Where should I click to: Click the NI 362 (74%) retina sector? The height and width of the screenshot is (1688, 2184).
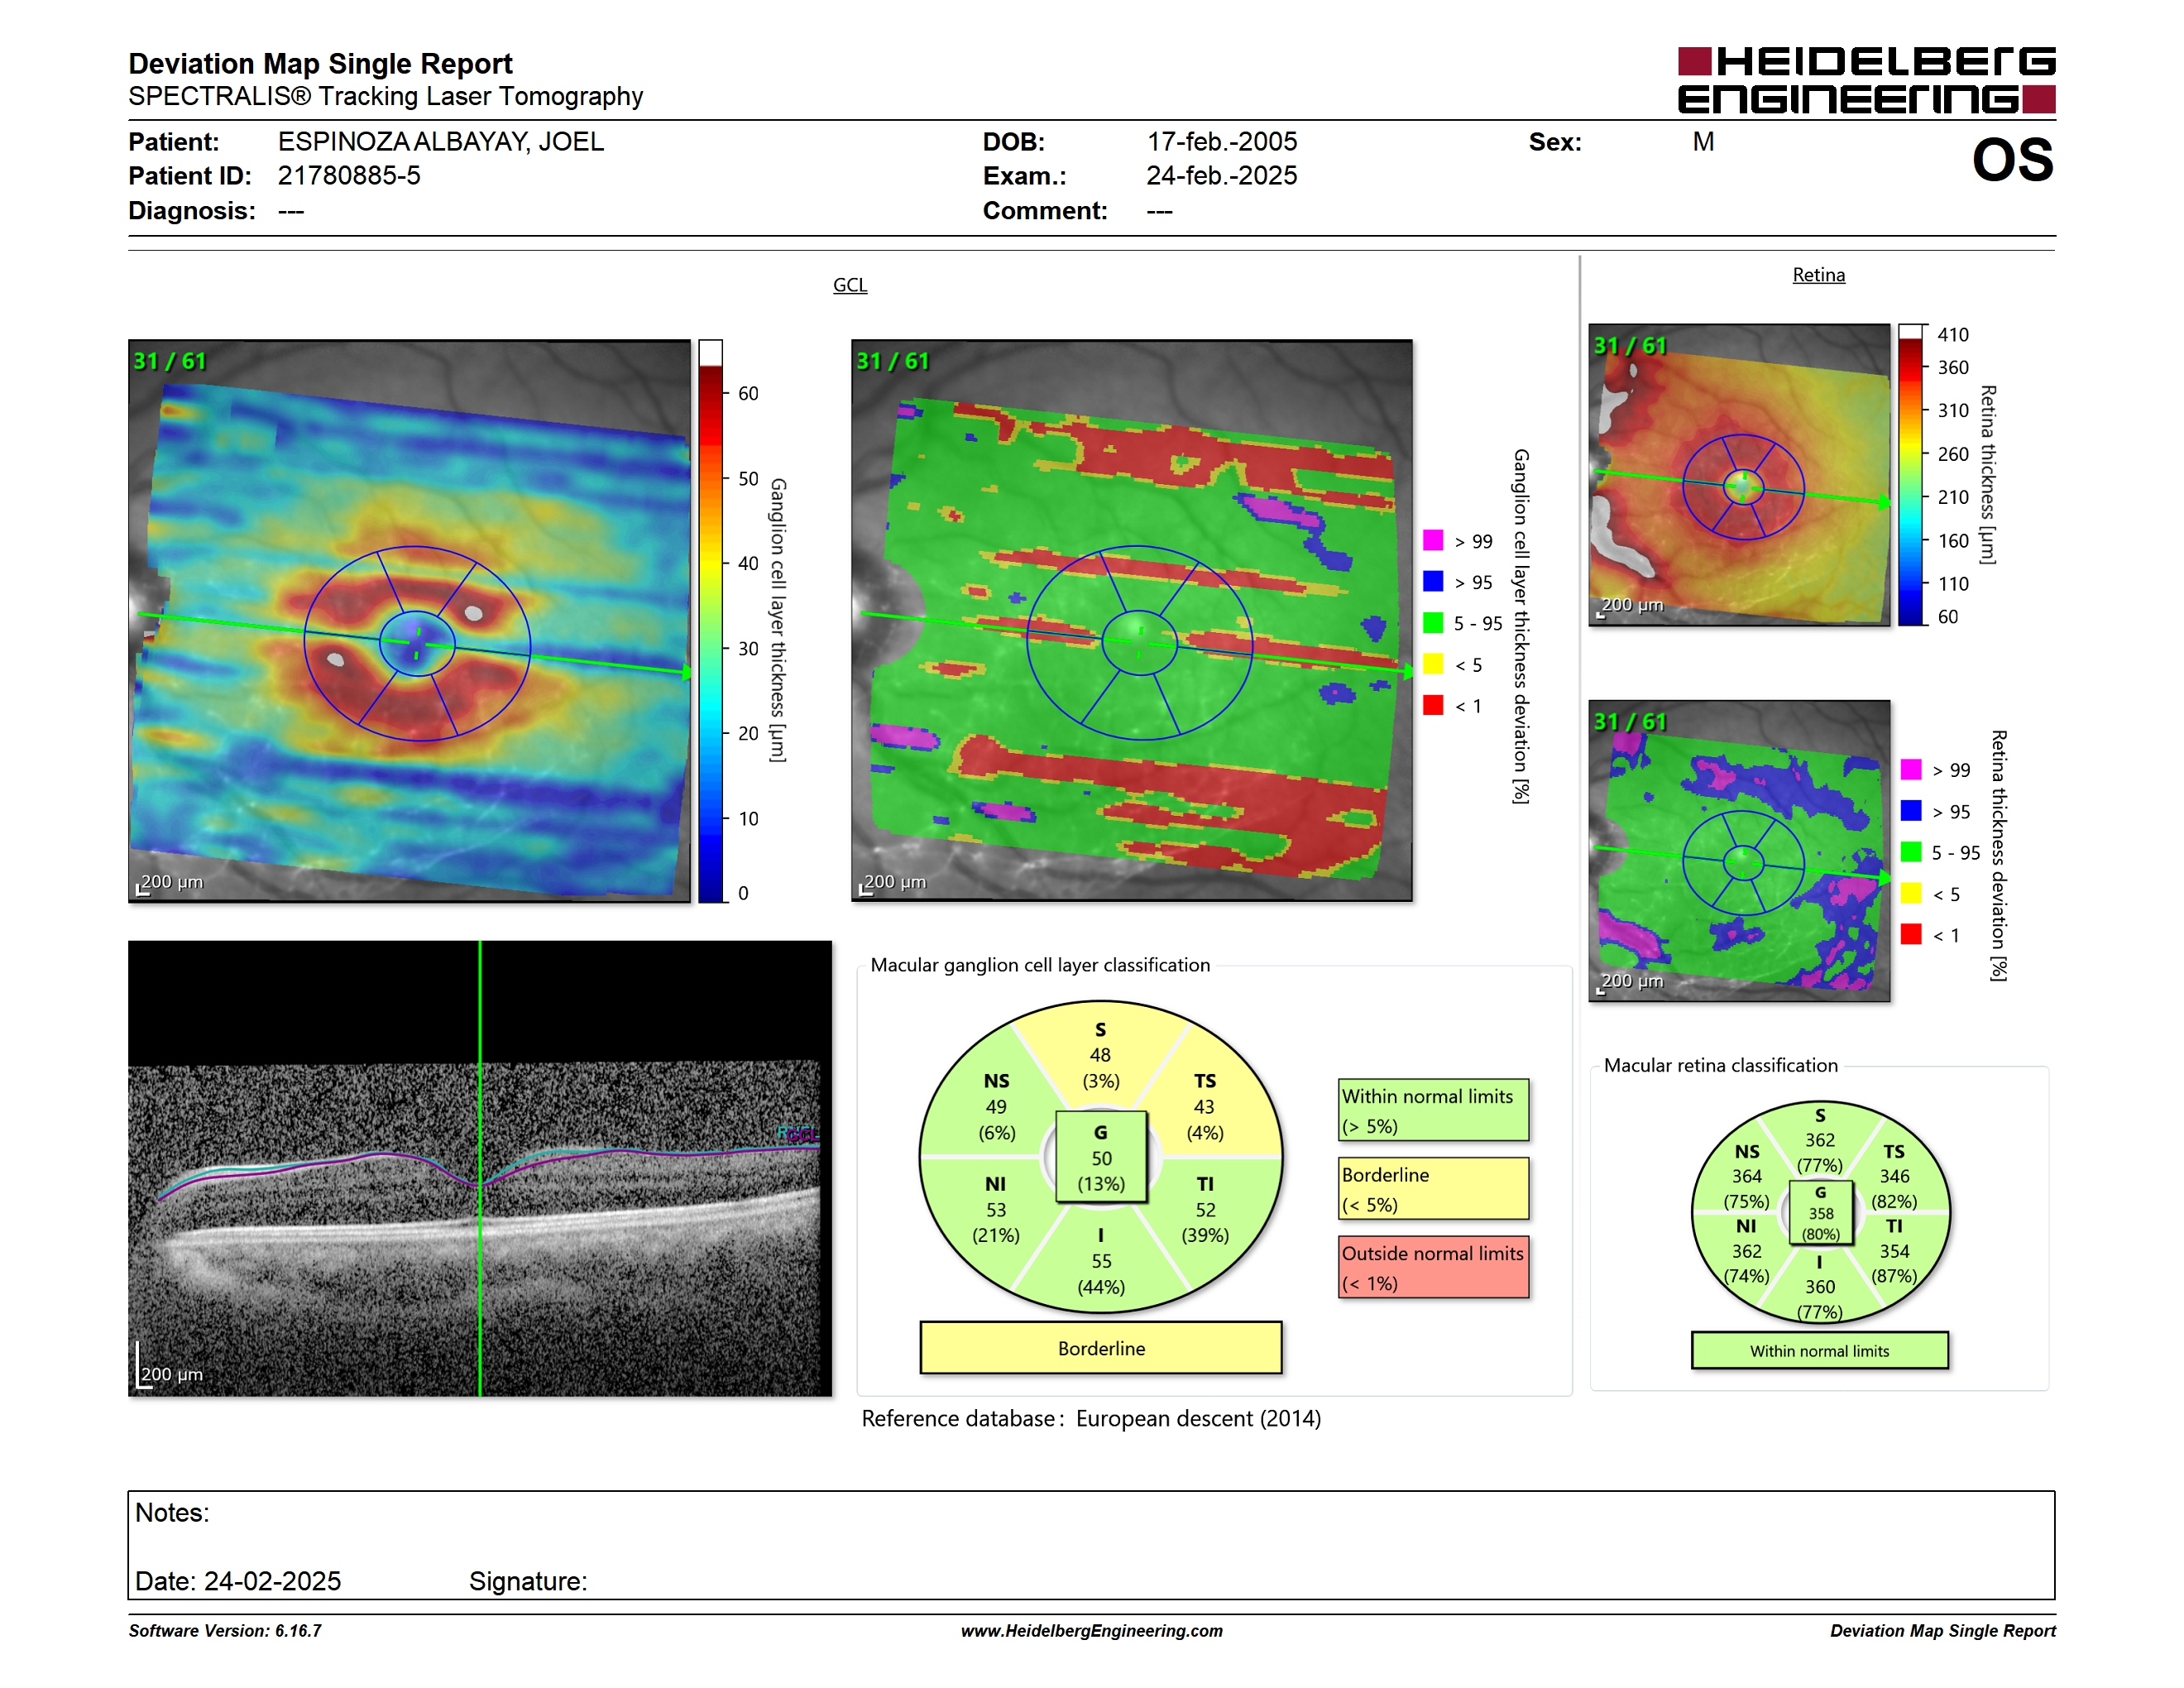pos(1747,1250)
